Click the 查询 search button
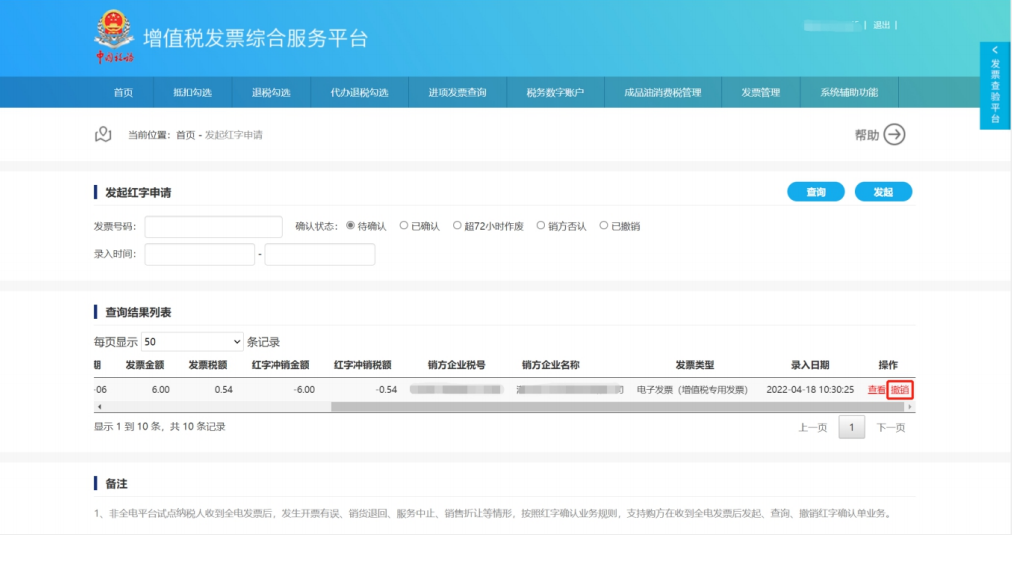The width and height of the screenshot is (1016, 581). click(x=816, y=192)
